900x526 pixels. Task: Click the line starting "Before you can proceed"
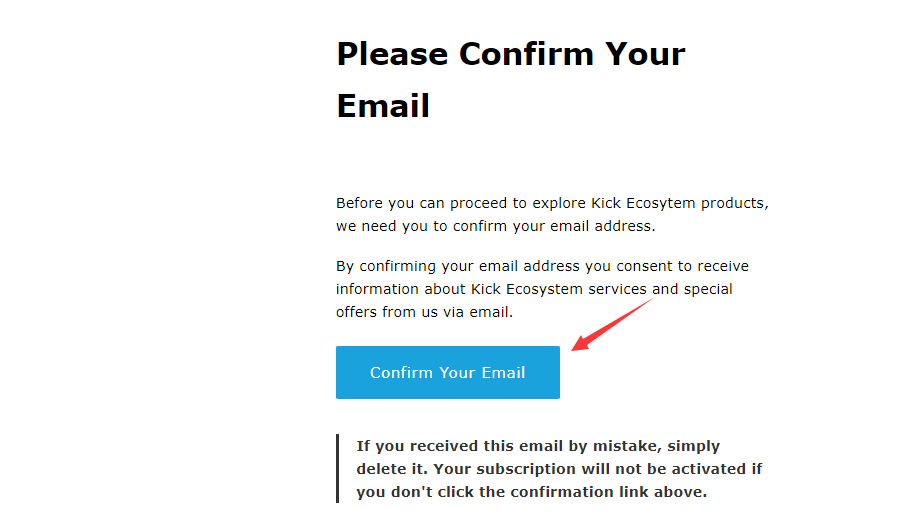tap(552, 203)
